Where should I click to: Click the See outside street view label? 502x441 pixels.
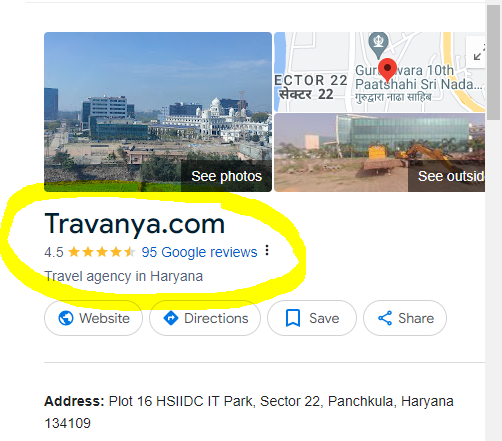(x=447, y=176)
